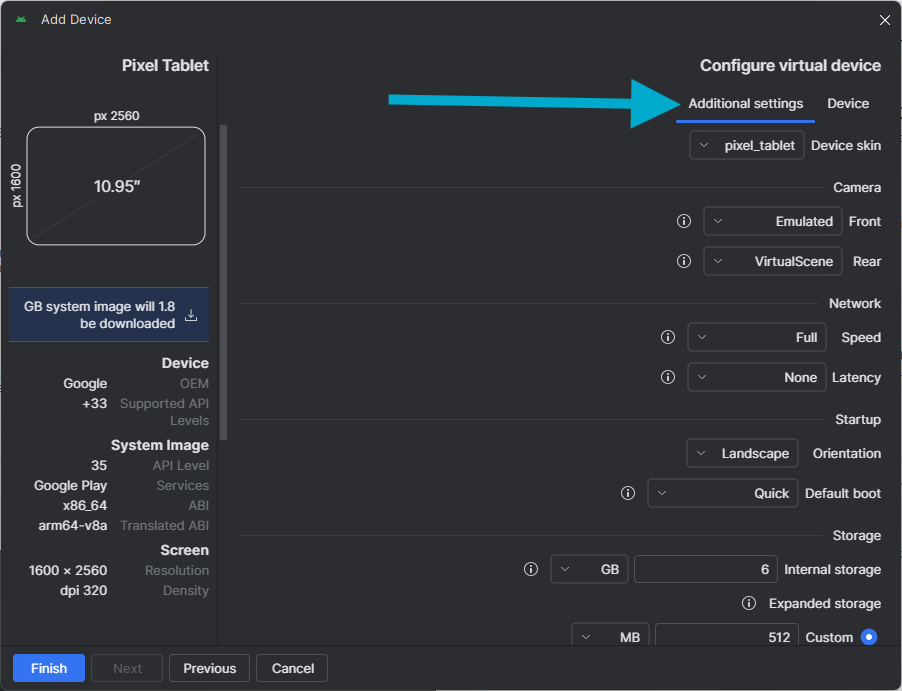The height and width of the screenshot is (691, 902).
Task: Click the info icon beside Expanded storage
Action: tap(748, 603)
